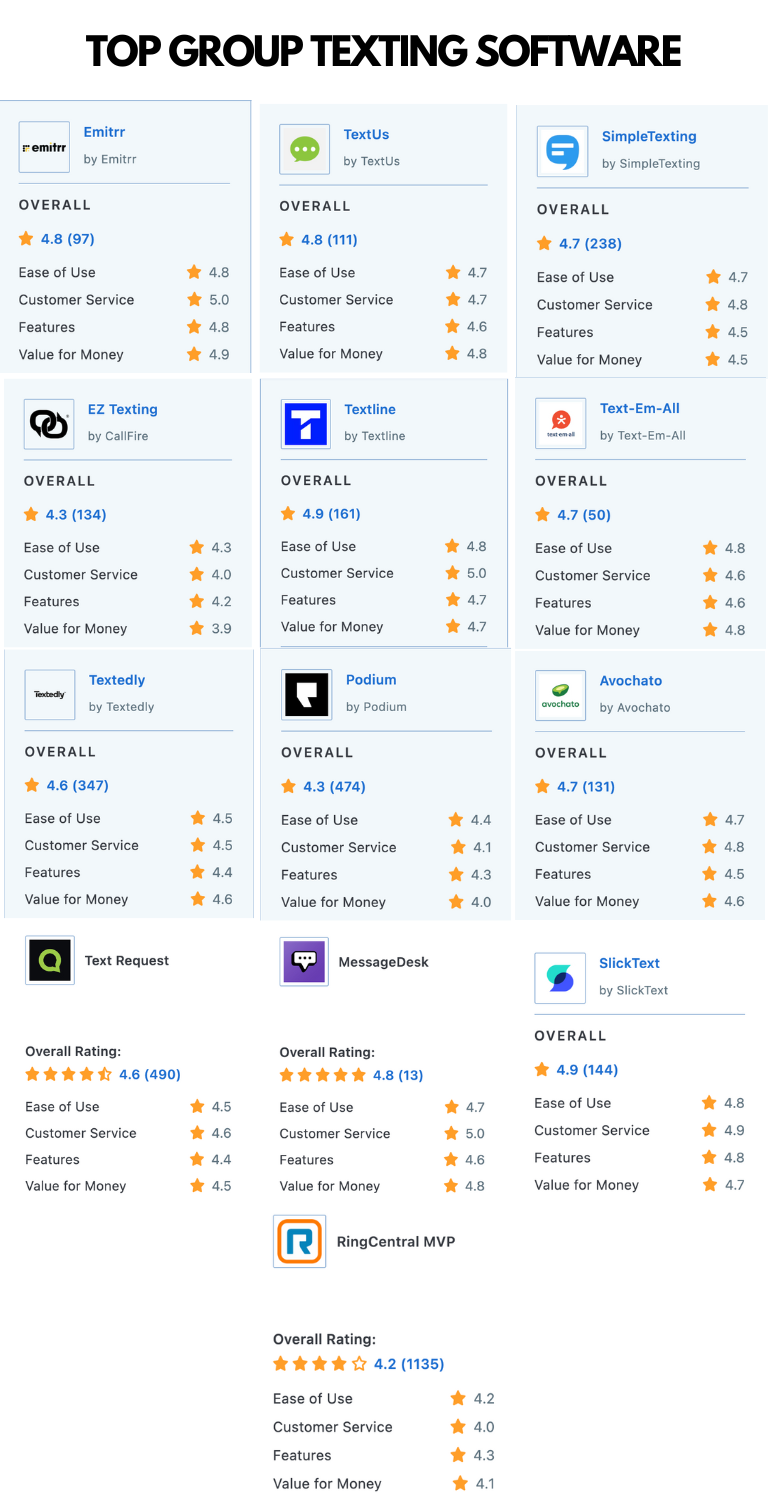Open the Emitrr title link
Screen dimensions: 768x1500
(104, 132)
